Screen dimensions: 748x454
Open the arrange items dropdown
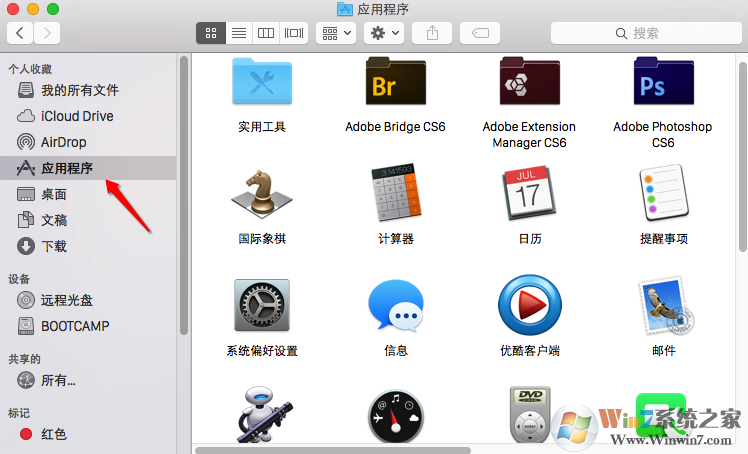pyautogui.click(x=336, y=33)
